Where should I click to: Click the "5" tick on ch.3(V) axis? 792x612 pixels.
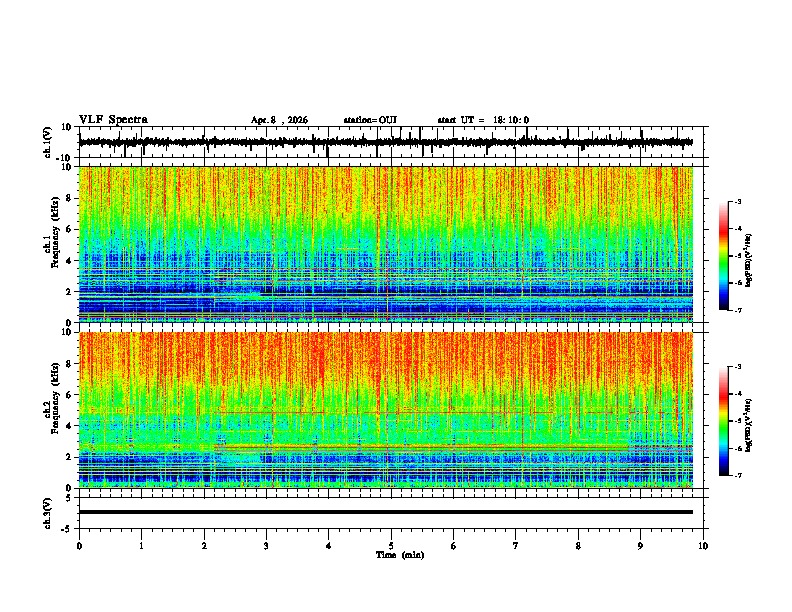click(69, 498)
